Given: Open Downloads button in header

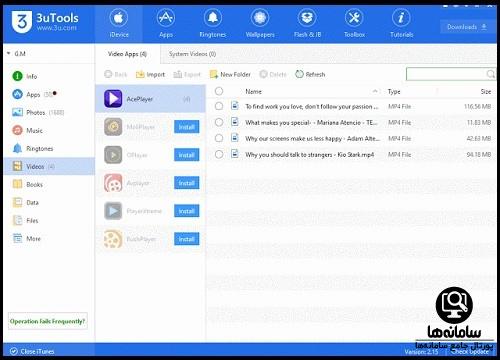Looking at the screenshot, I should pyautogui.click(x=467, y=27).
